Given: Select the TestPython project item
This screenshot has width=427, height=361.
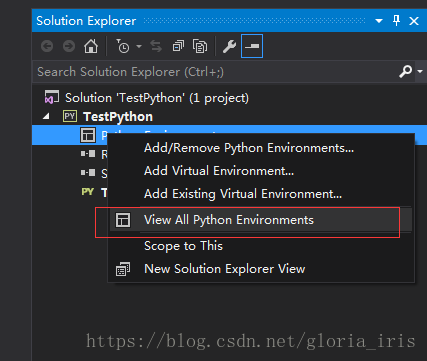Looking at the screenshot, I should (118, 117).
